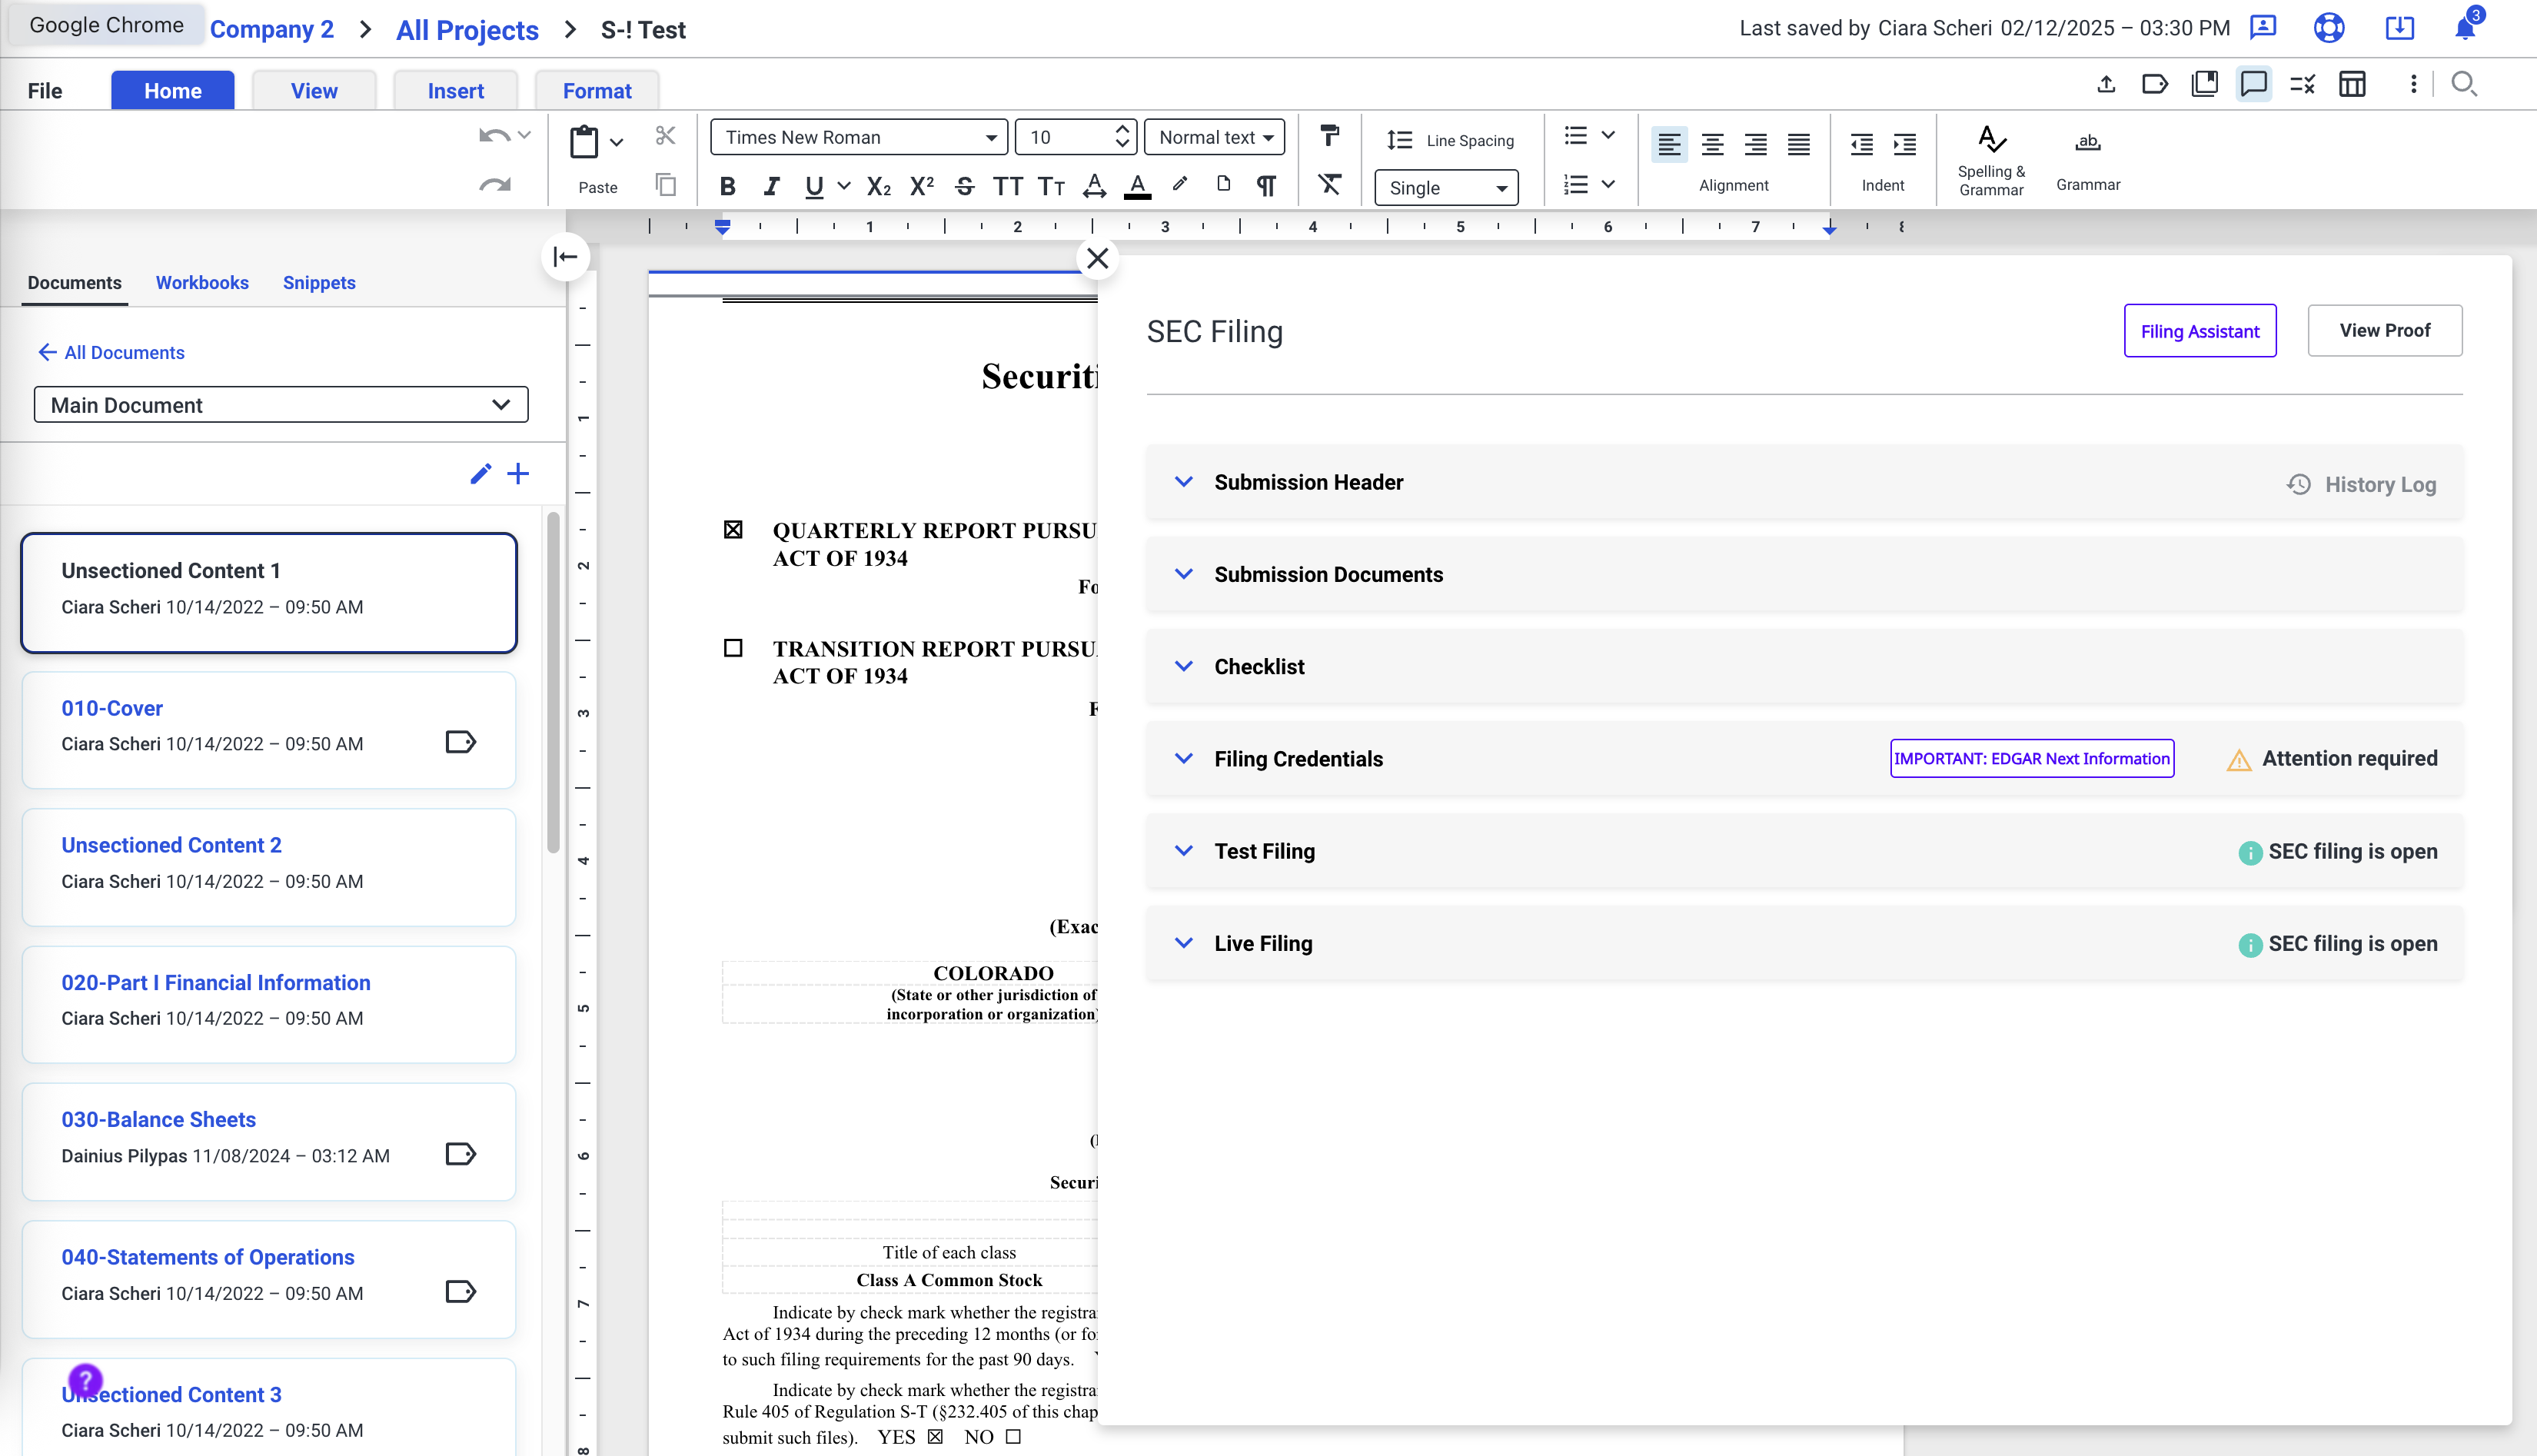Click the Bold formatting icon
Screen dimensions: 2537x1456
pos(727,187)
